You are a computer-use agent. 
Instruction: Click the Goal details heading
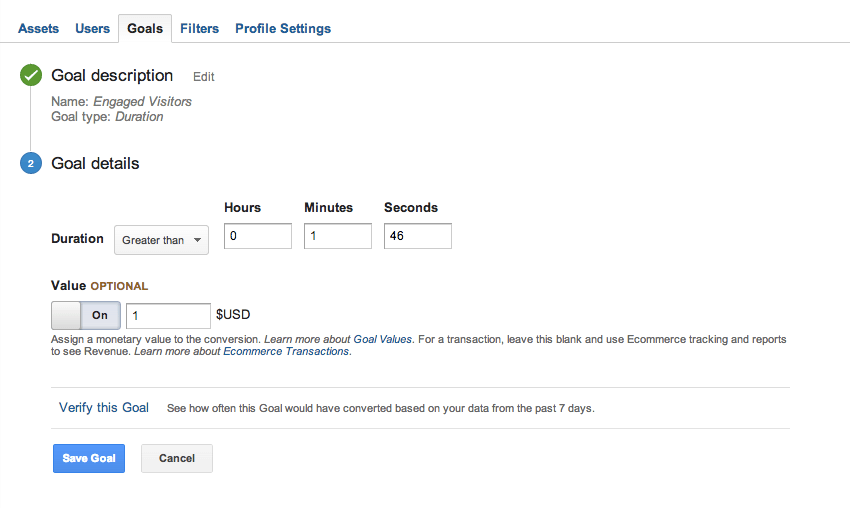(x=95, y=163)
